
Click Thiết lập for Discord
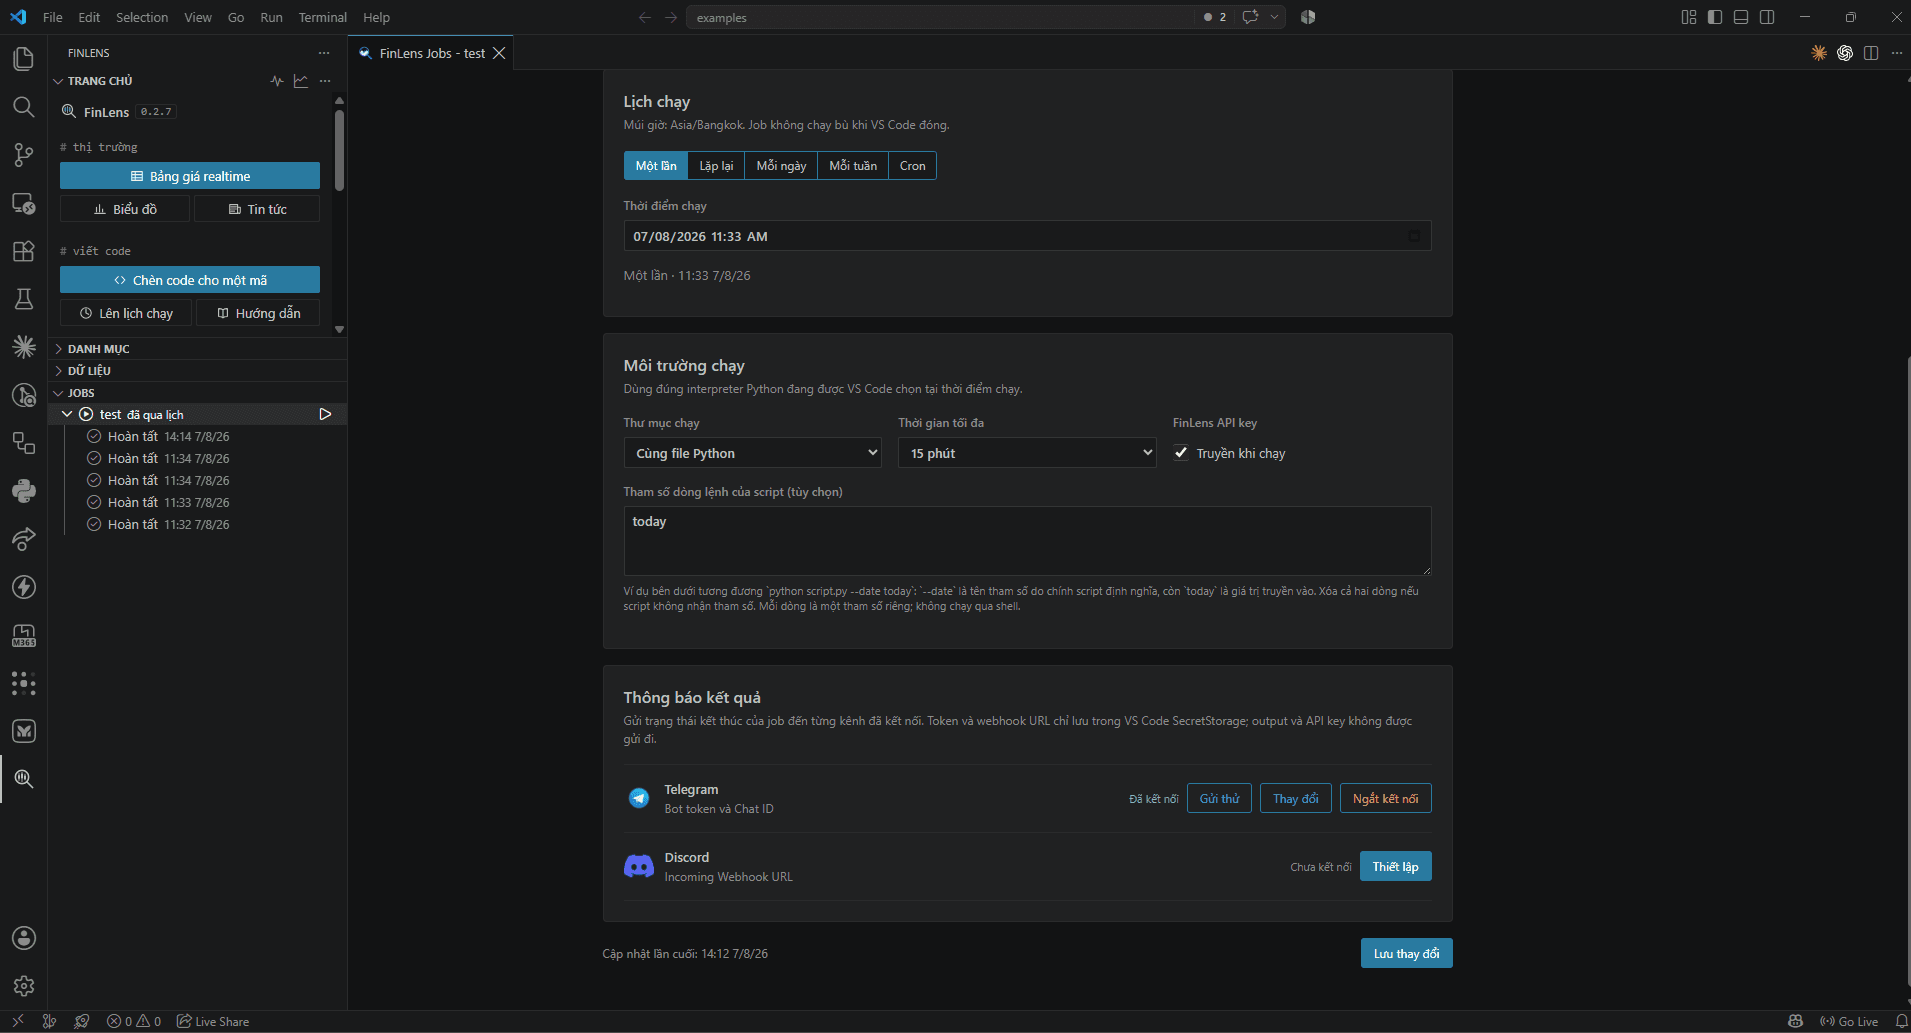(x=1395, y=866)
